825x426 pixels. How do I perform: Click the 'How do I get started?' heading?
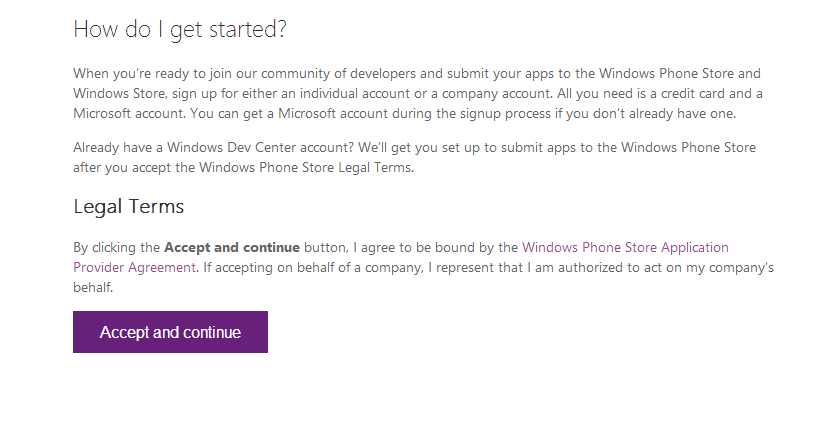(180, 29)
